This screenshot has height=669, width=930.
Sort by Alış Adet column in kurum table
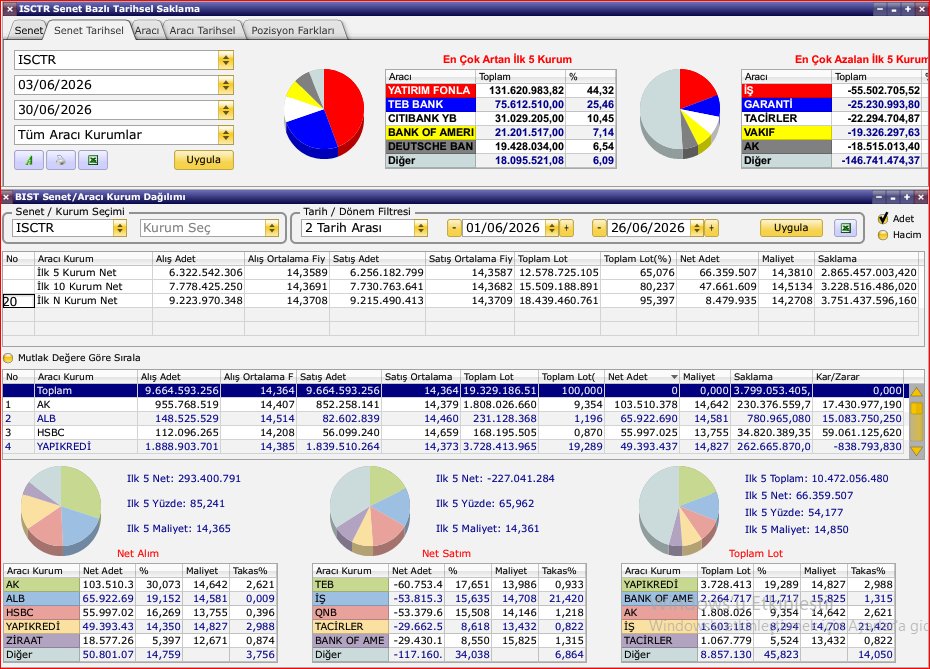179,377
